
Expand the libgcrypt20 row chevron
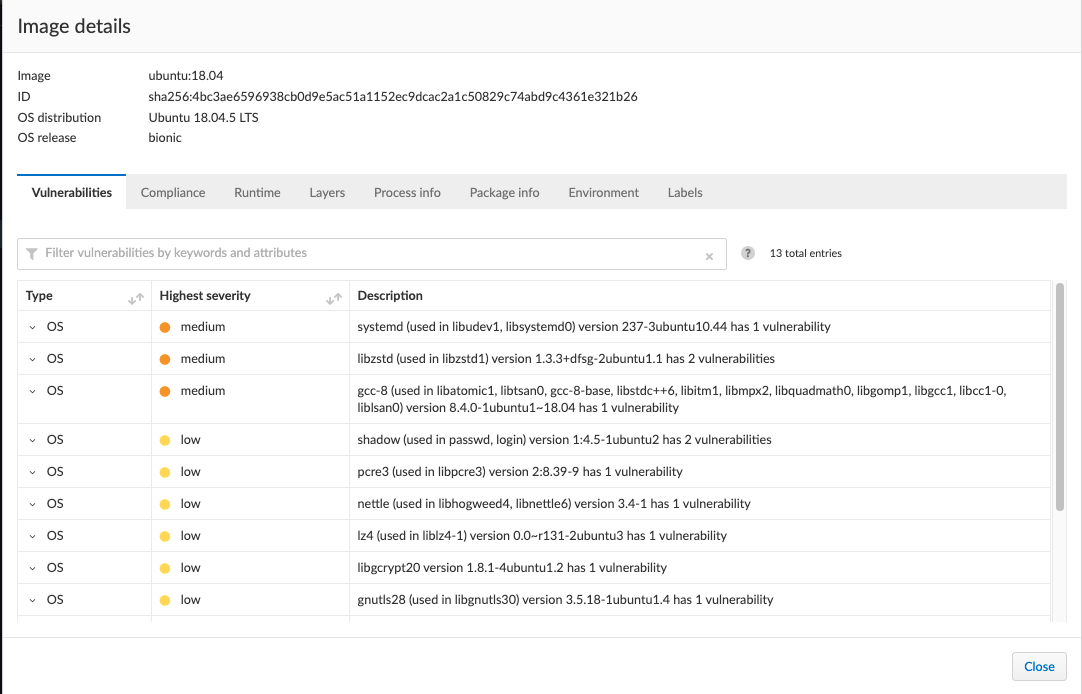32,568
